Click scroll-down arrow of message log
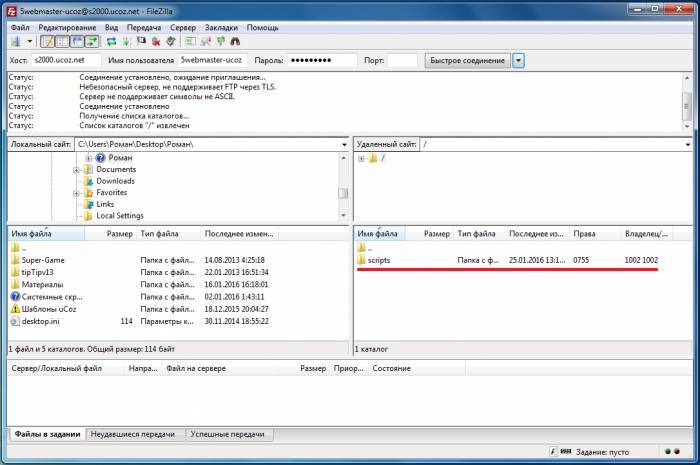This screenshot has height=465, width=700. (x=687, y=127)
